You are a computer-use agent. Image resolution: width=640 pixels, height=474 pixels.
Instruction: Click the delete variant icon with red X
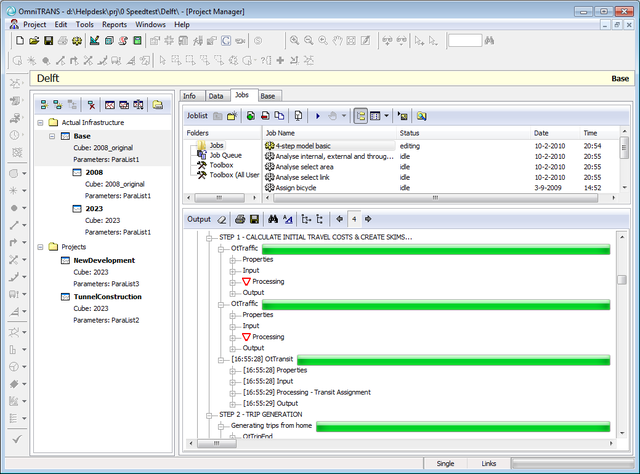pos(91,105)
